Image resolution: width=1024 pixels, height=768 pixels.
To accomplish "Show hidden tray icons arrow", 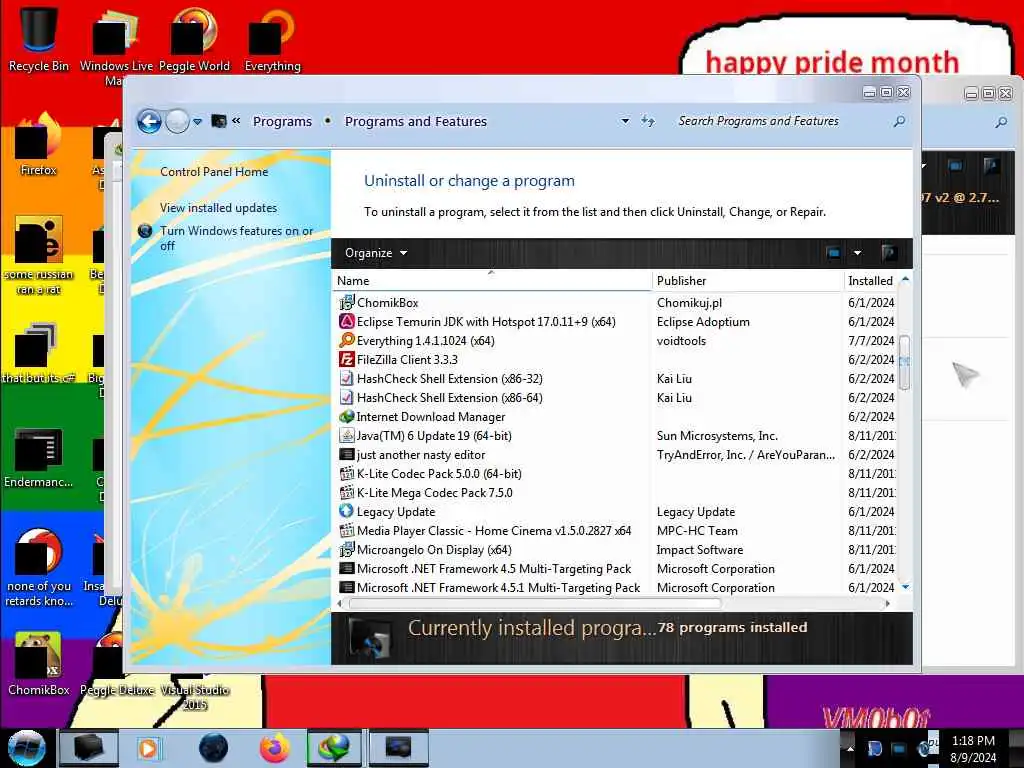I will [x=850, y=748].
